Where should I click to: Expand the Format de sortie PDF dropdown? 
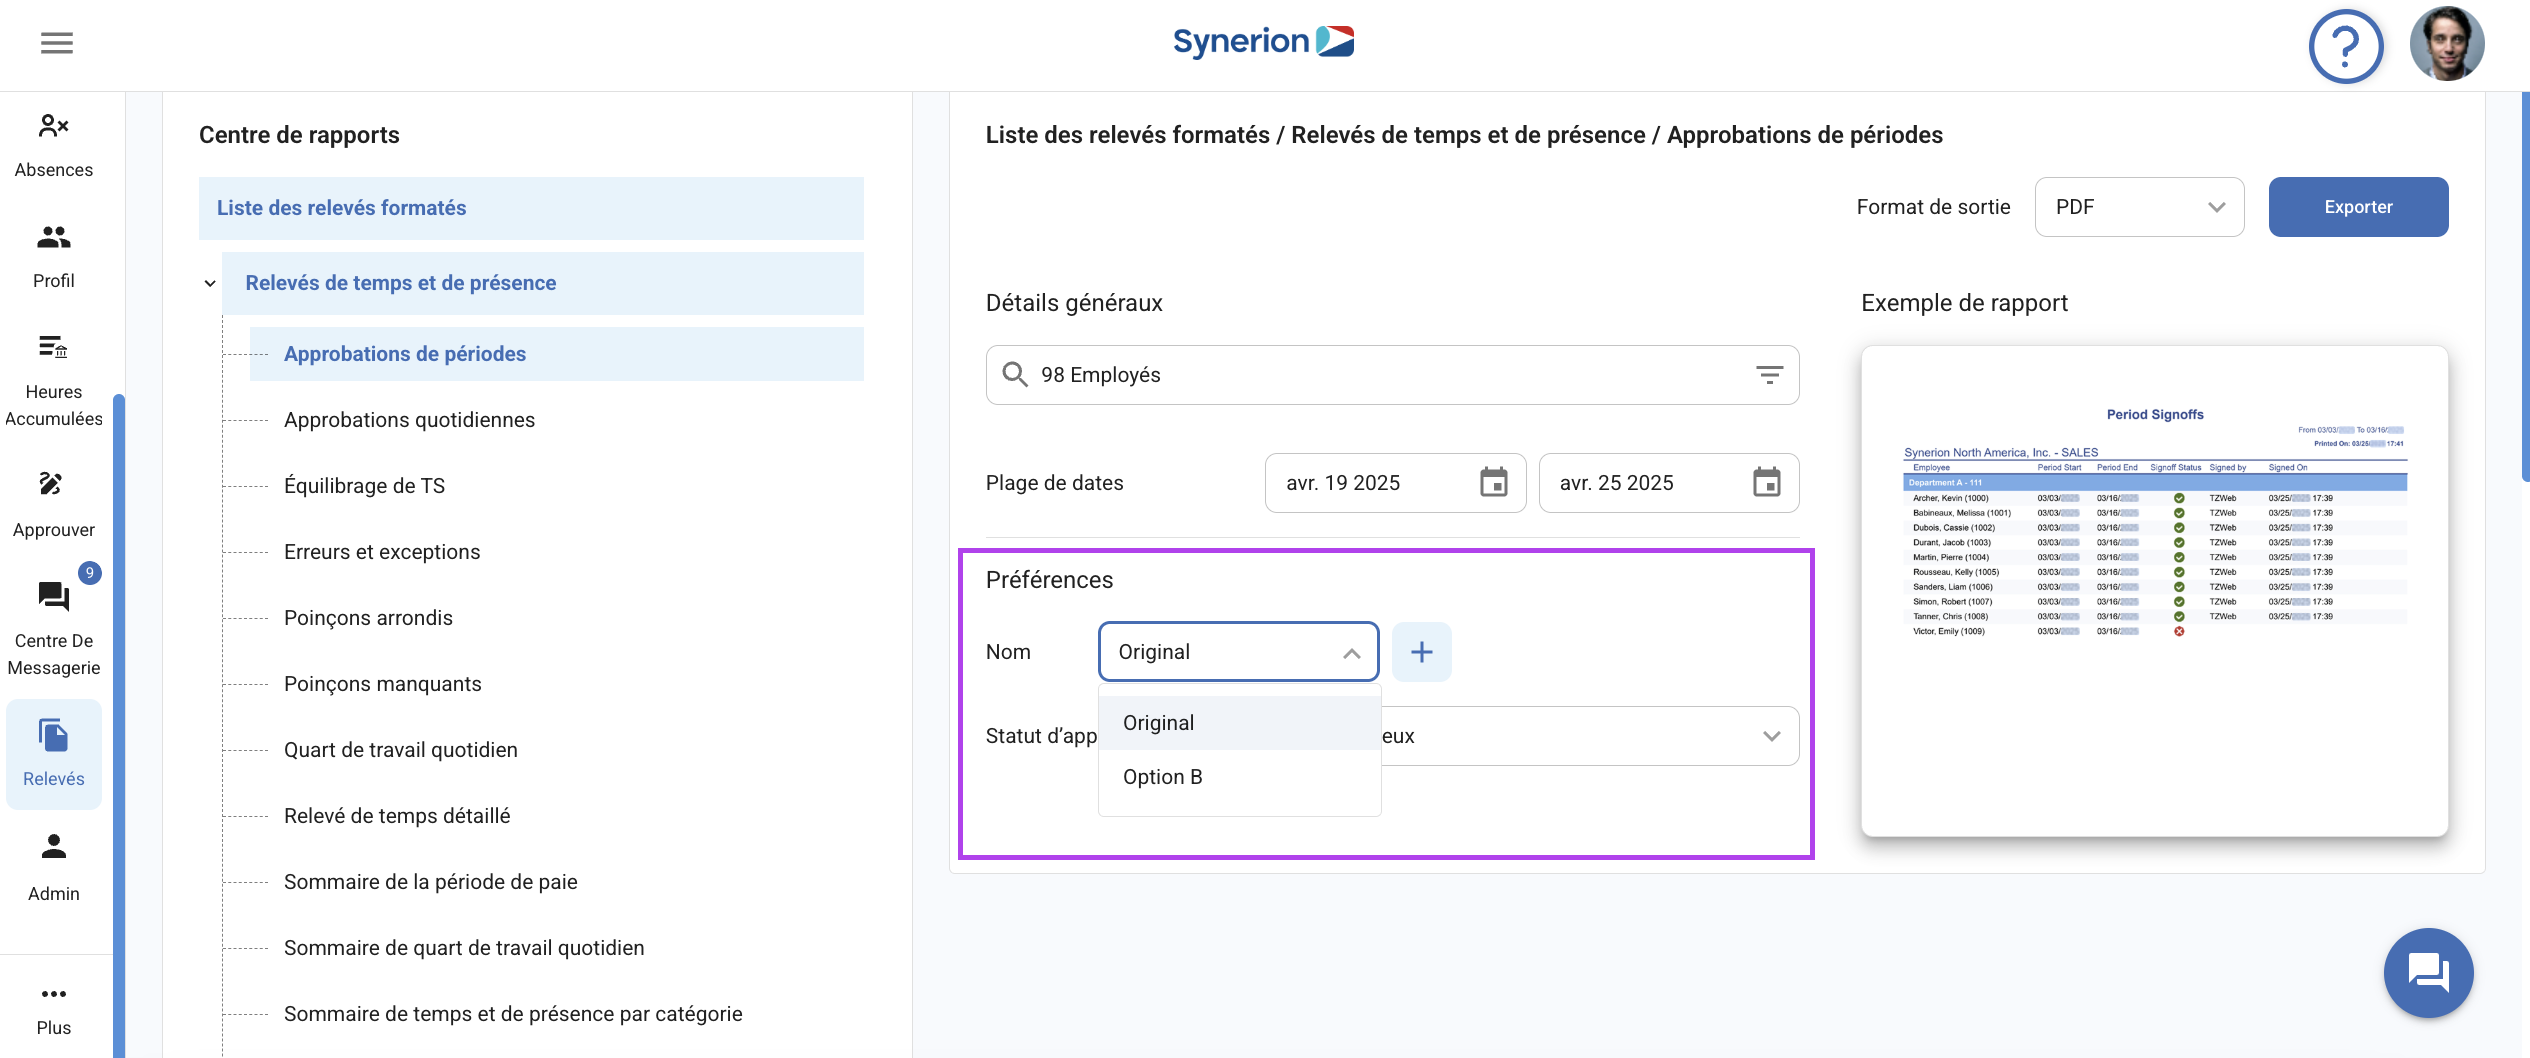2139,207
